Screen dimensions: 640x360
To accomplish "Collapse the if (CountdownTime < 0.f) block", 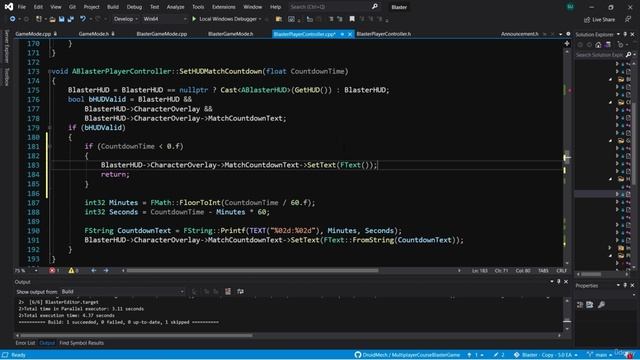I will click(50, 147).
